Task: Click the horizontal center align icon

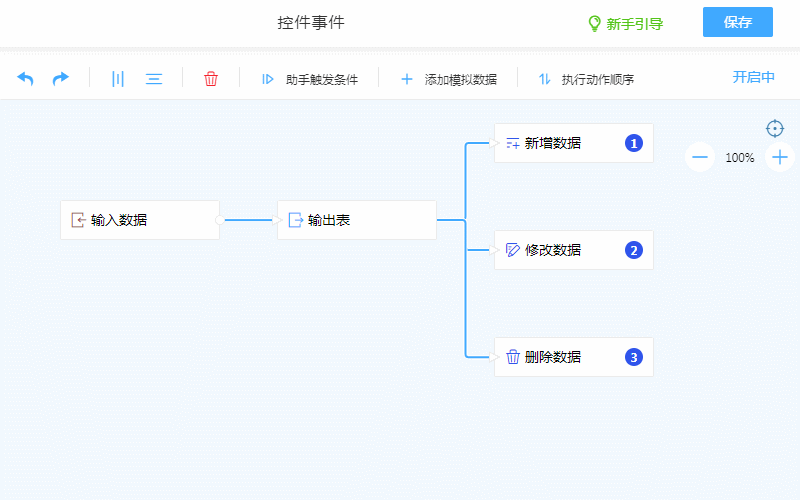Action: click(x=154, y=79)
